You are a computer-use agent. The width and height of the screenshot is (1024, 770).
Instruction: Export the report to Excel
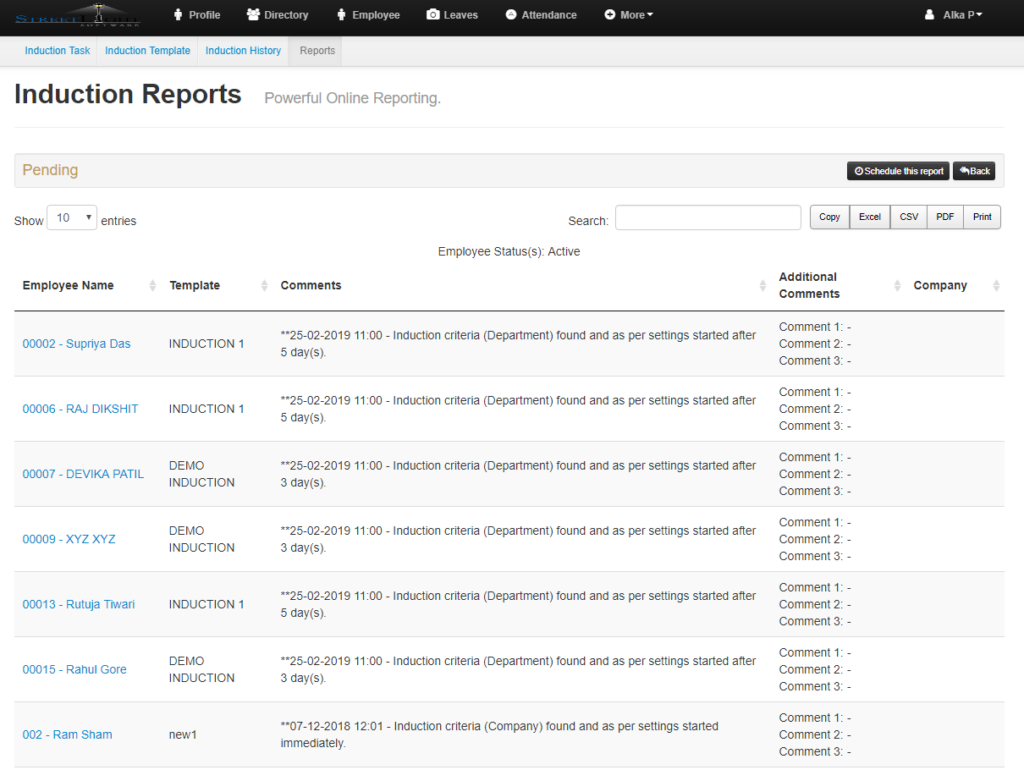tap(868, 216)
